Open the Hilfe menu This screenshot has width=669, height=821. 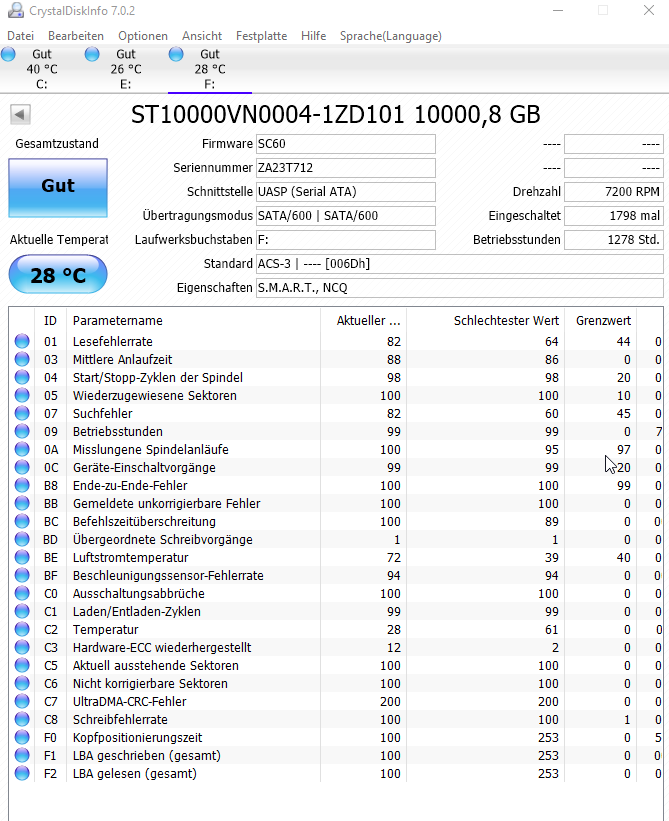(x=314, y=36)
